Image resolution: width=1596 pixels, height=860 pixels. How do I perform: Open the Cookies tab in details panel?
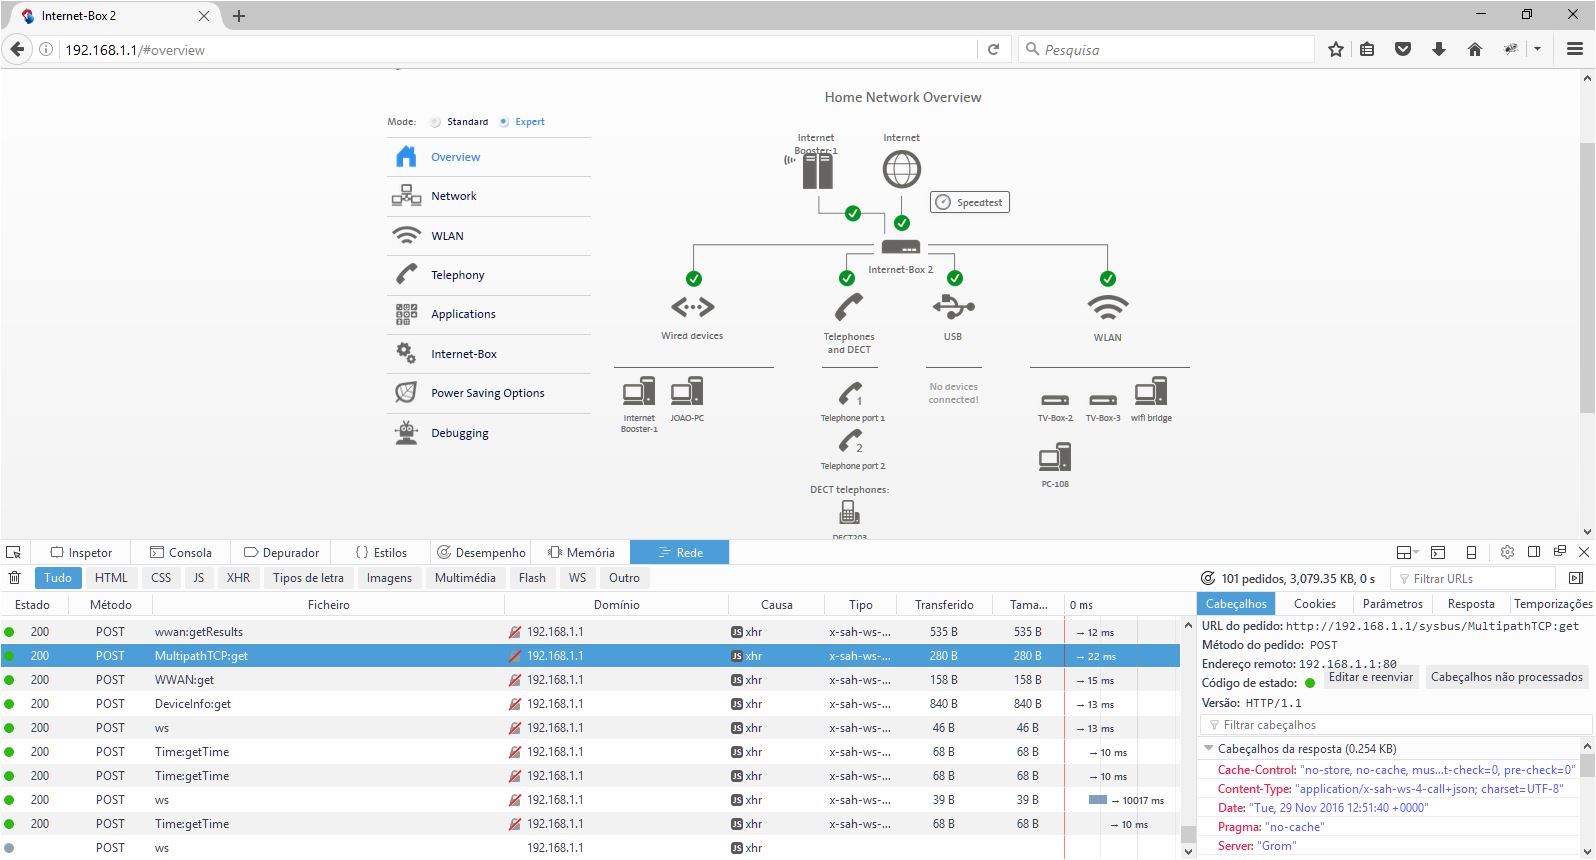click(1314, 604)
